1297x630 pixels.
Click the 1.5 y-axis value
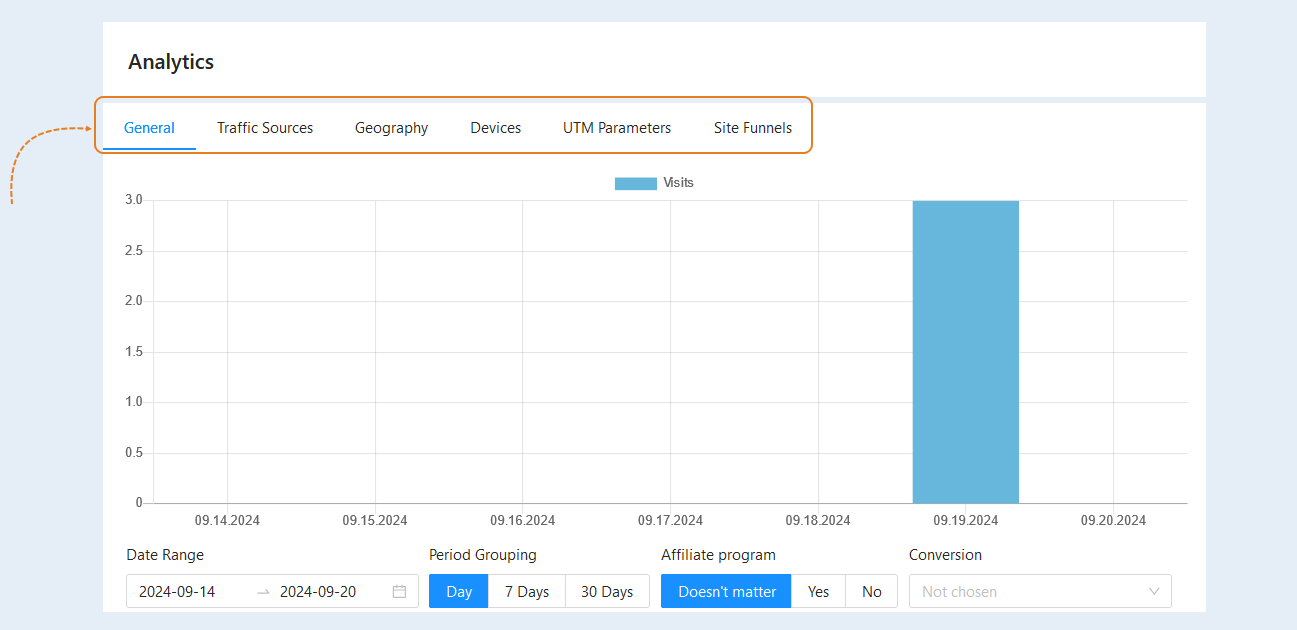coord(134,352)
